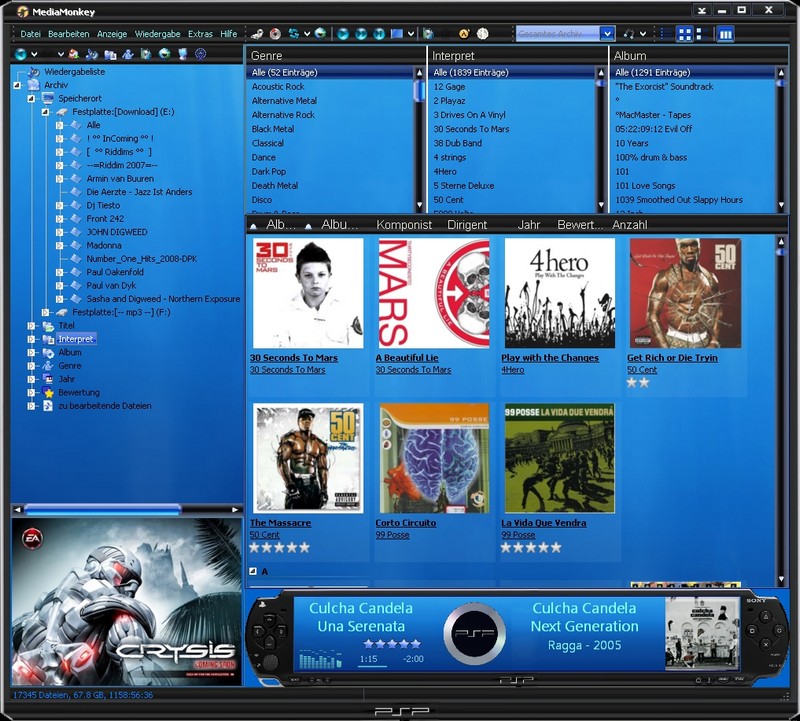This screenshot has width=800, height=721.
Task: Click the D-pad right arrow on PSP player
Action: pyautogui.click(x=280, y=631)
